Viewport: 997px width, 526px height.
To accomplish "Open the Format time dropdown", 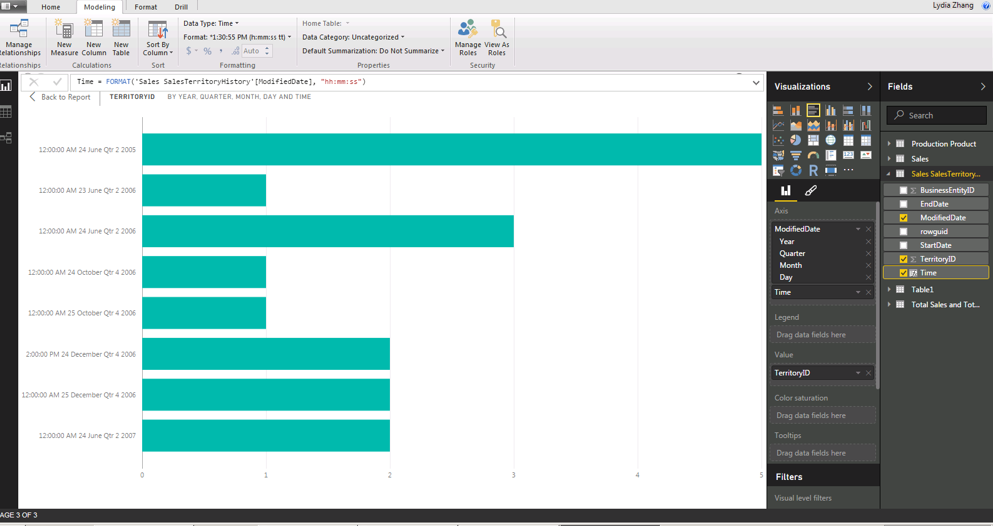I will point(237,37).
